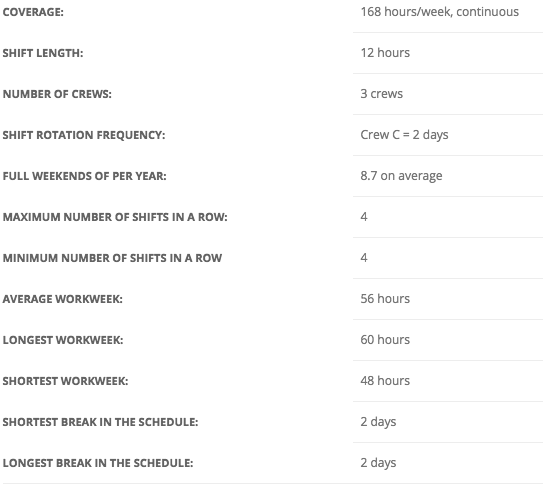Click the COVERAGE label

tap(33, 12)
